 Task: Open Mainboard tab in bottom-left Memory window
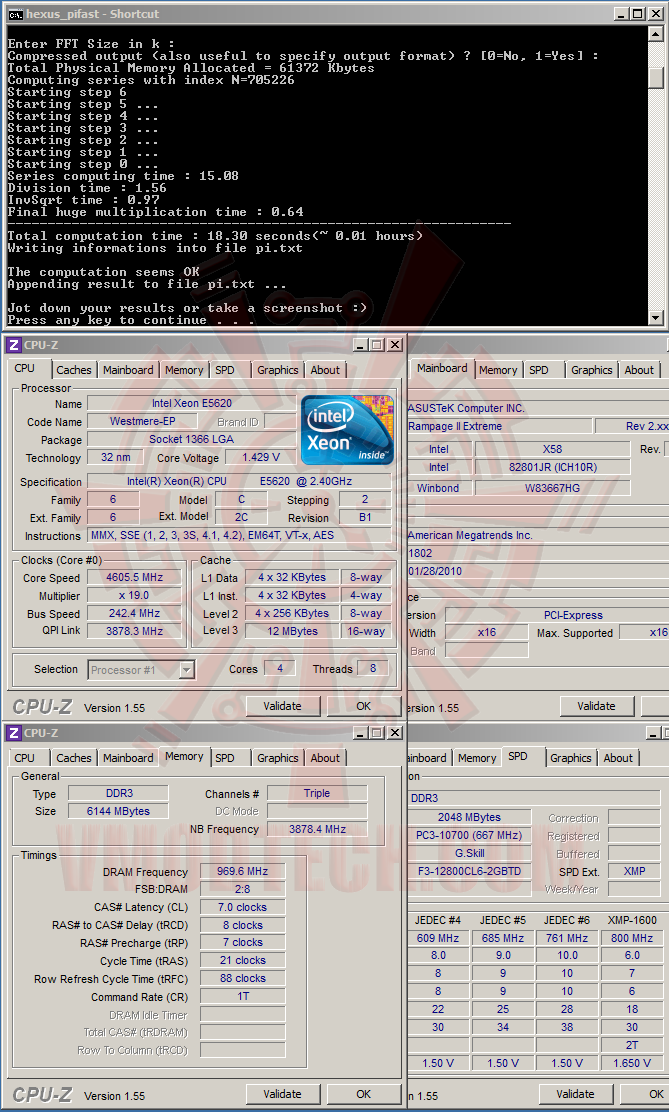coord(128,757)
